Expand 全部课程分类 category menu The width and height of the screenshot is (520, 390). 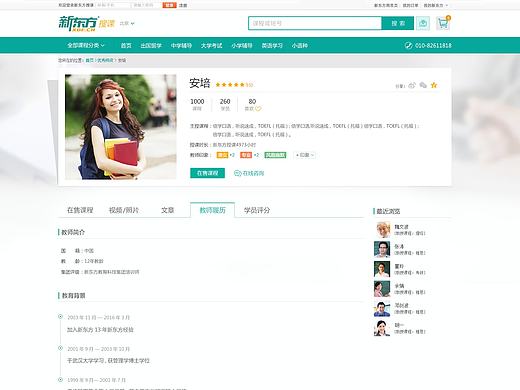(x=86, y=45)
